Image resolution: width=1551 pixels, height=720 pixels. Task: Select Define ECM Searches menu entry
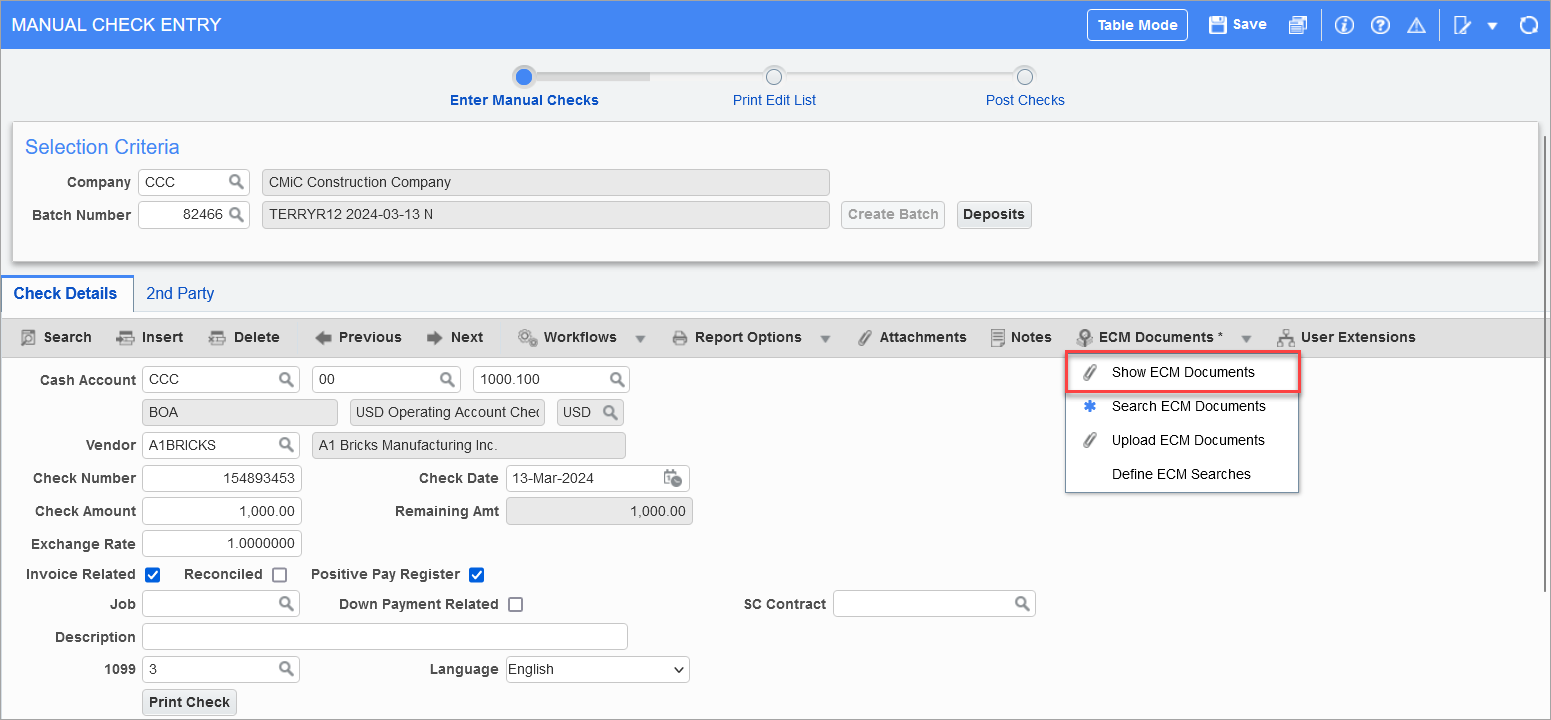point(1182,474)
